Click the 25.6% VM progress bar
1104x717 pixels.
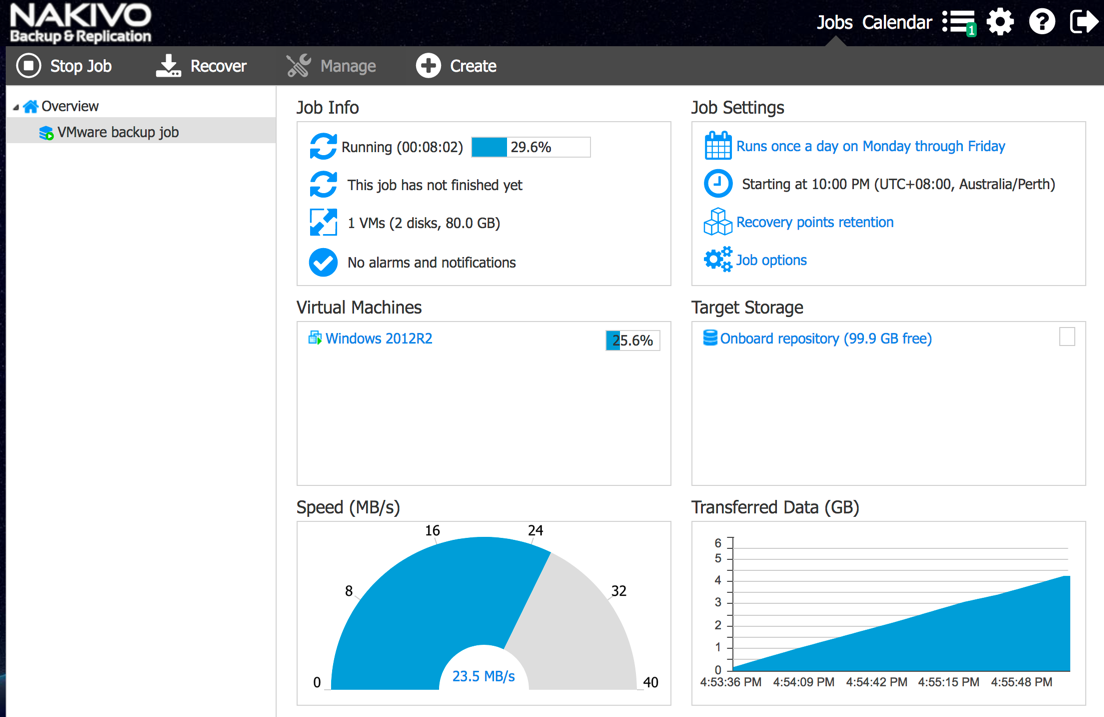coord(633,340)
